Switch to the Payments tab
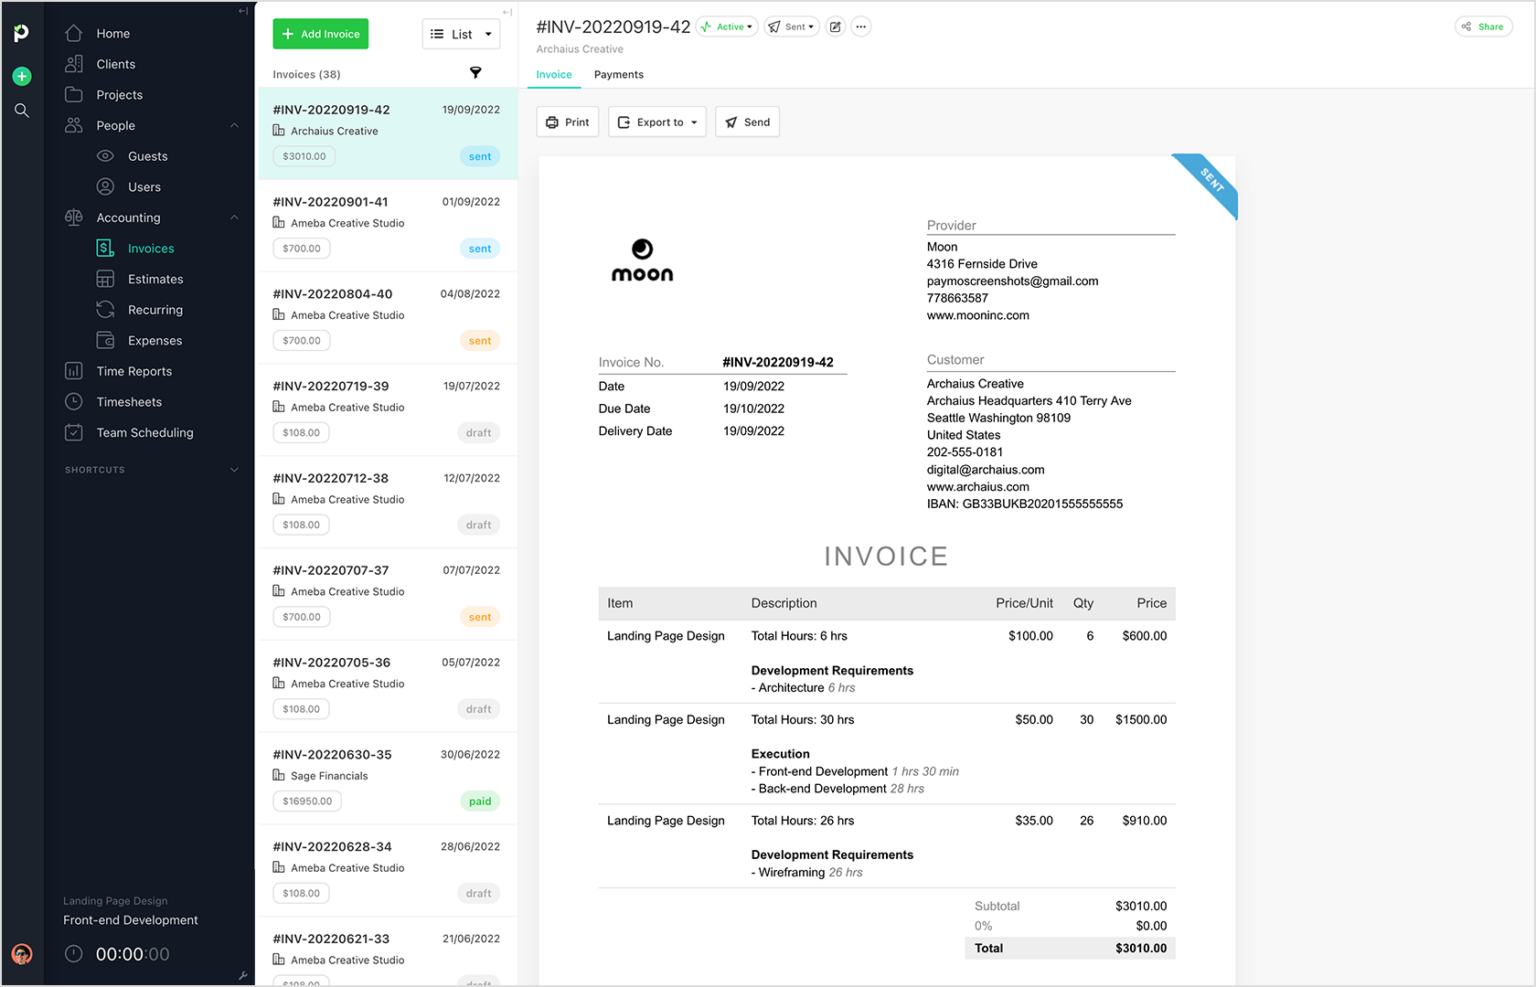Screen dimensions: 1536x987 [618, 74]
